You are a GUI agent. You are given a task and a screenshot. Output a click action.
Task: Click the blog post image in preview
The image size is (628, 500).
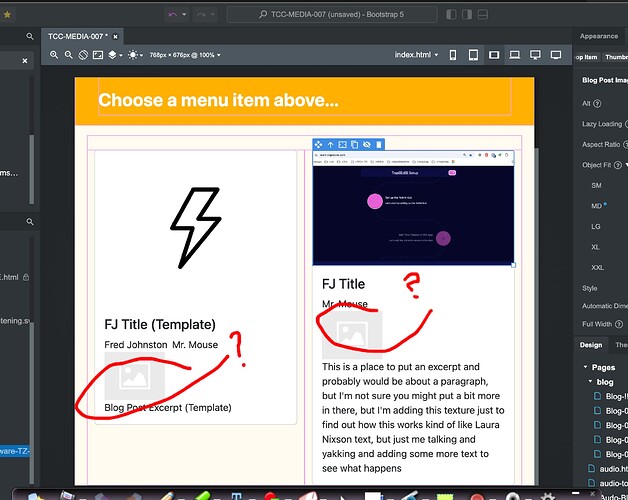413,211
